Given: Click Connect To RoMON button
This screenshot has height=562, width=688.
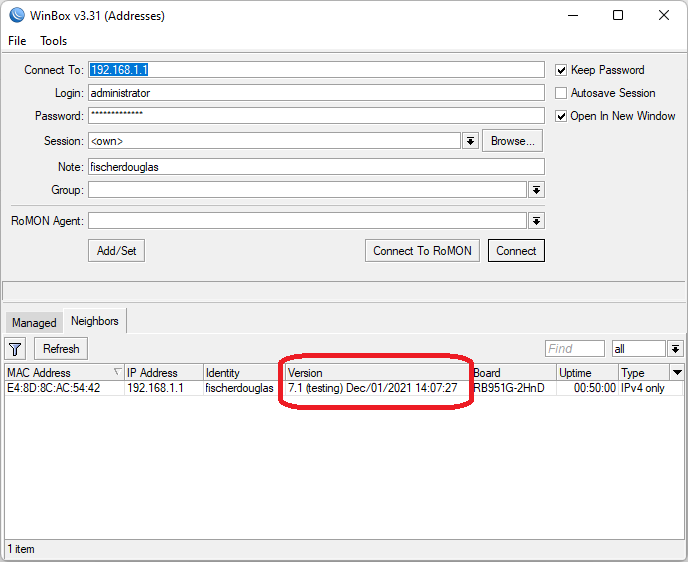Looking at the screenshot, I should coord(422,251).
